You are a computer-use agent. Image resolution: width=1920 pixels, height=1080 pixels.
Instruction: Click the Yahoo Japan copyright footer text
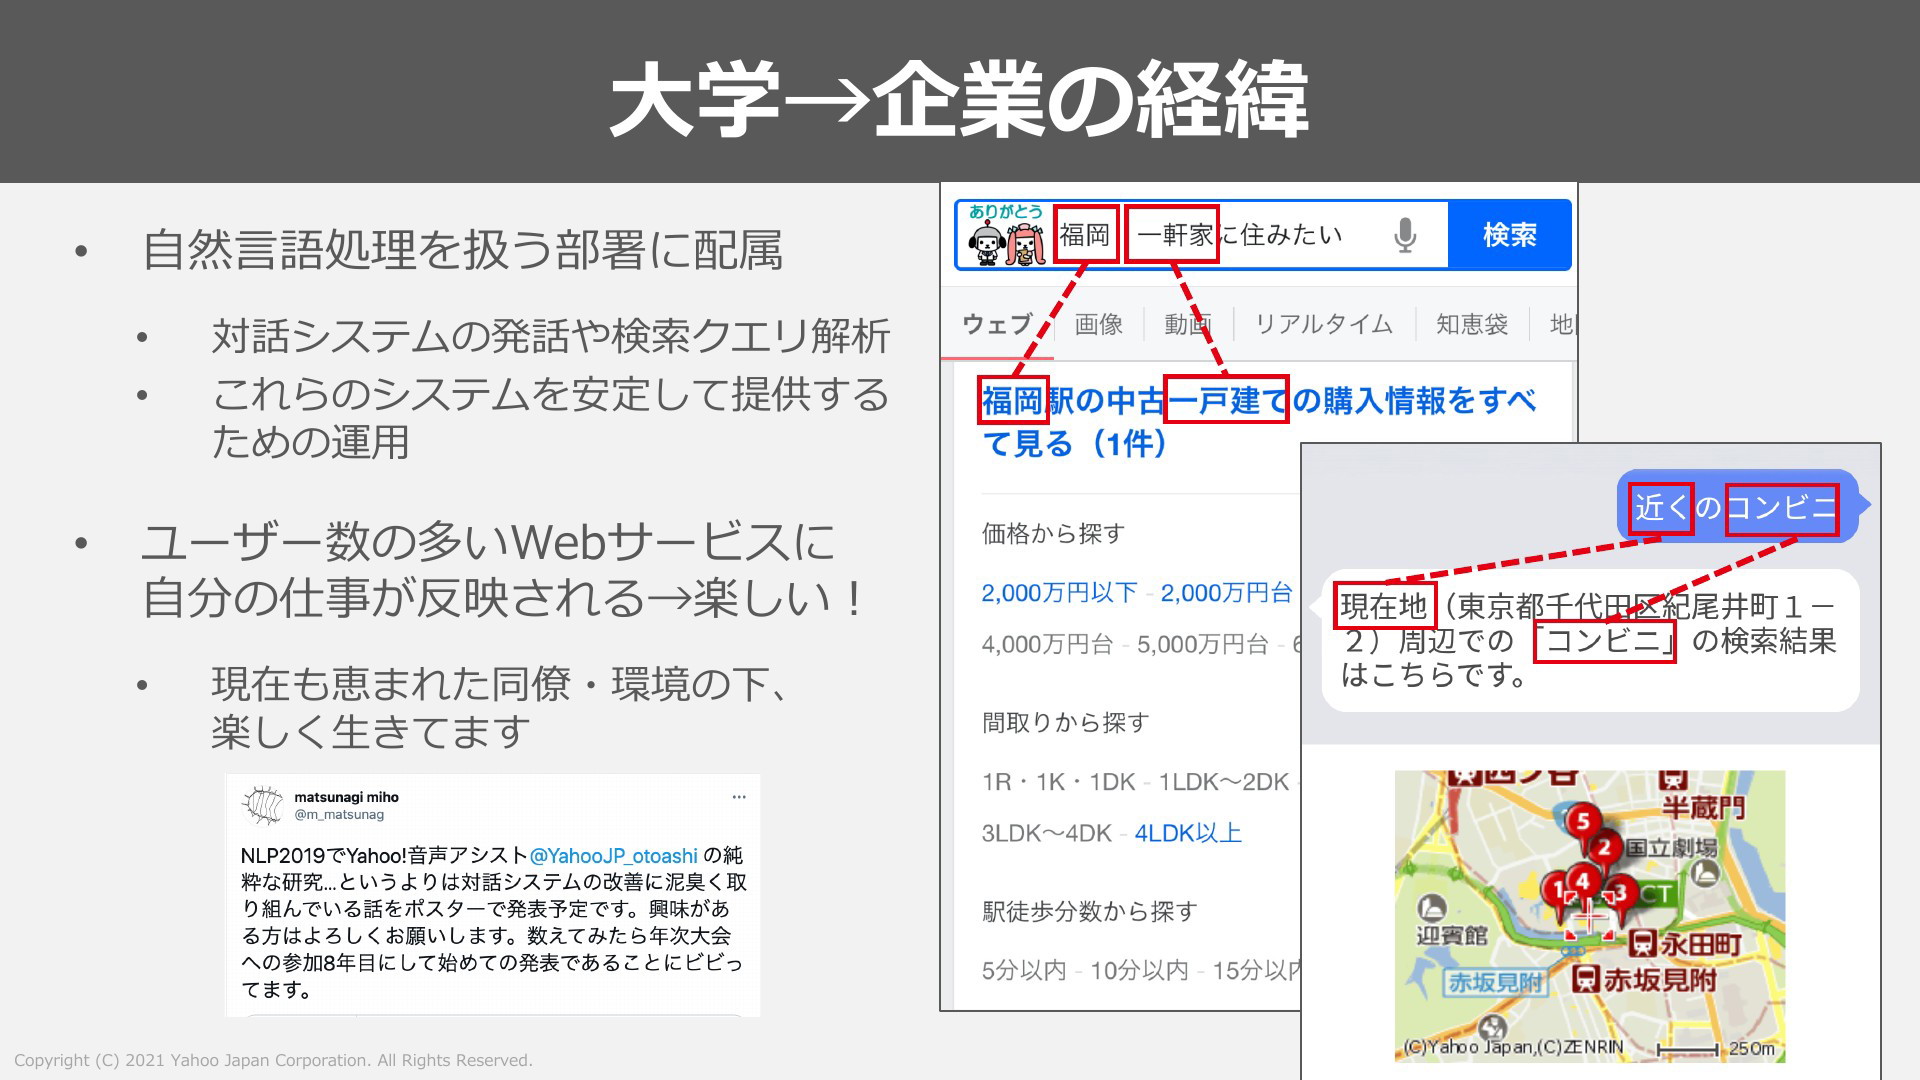point(273,1060)
